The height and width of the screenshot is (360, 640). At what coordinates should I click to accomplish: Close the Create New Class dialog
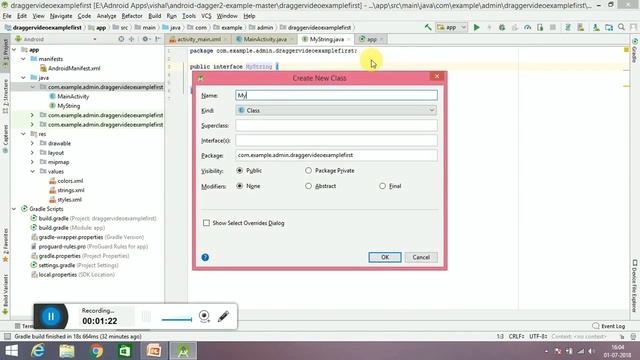point(437,76)
